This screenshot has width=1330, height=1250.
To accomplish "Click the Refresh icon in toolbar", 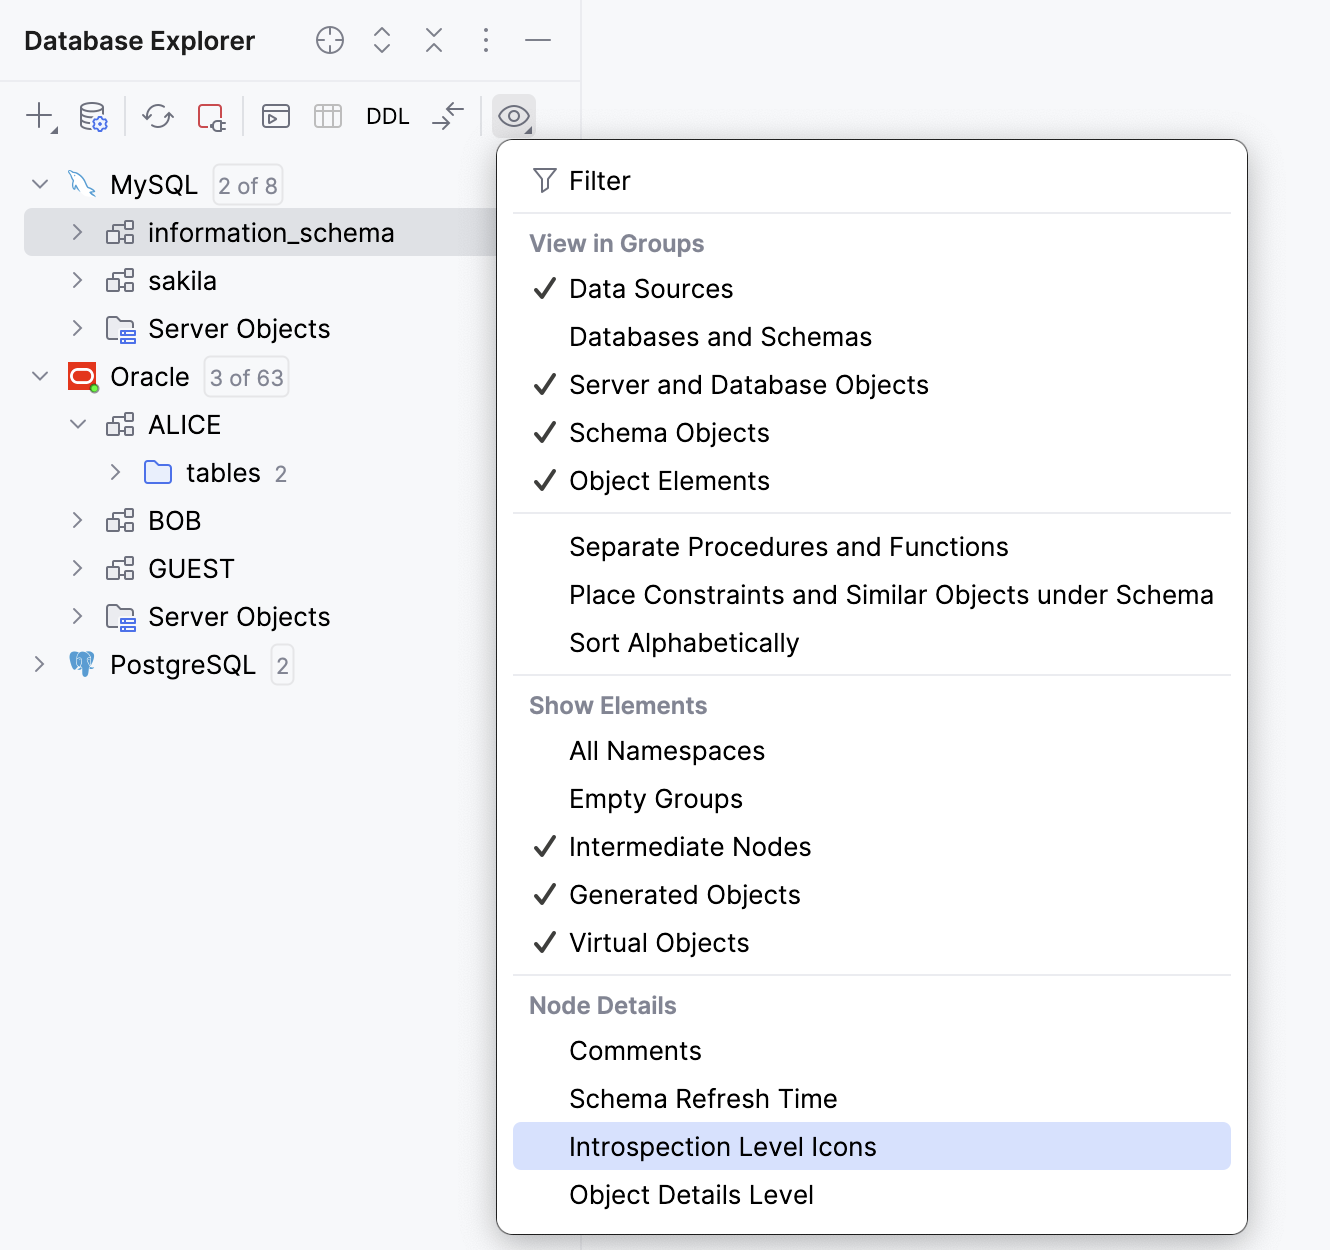I will pos(158,116).
